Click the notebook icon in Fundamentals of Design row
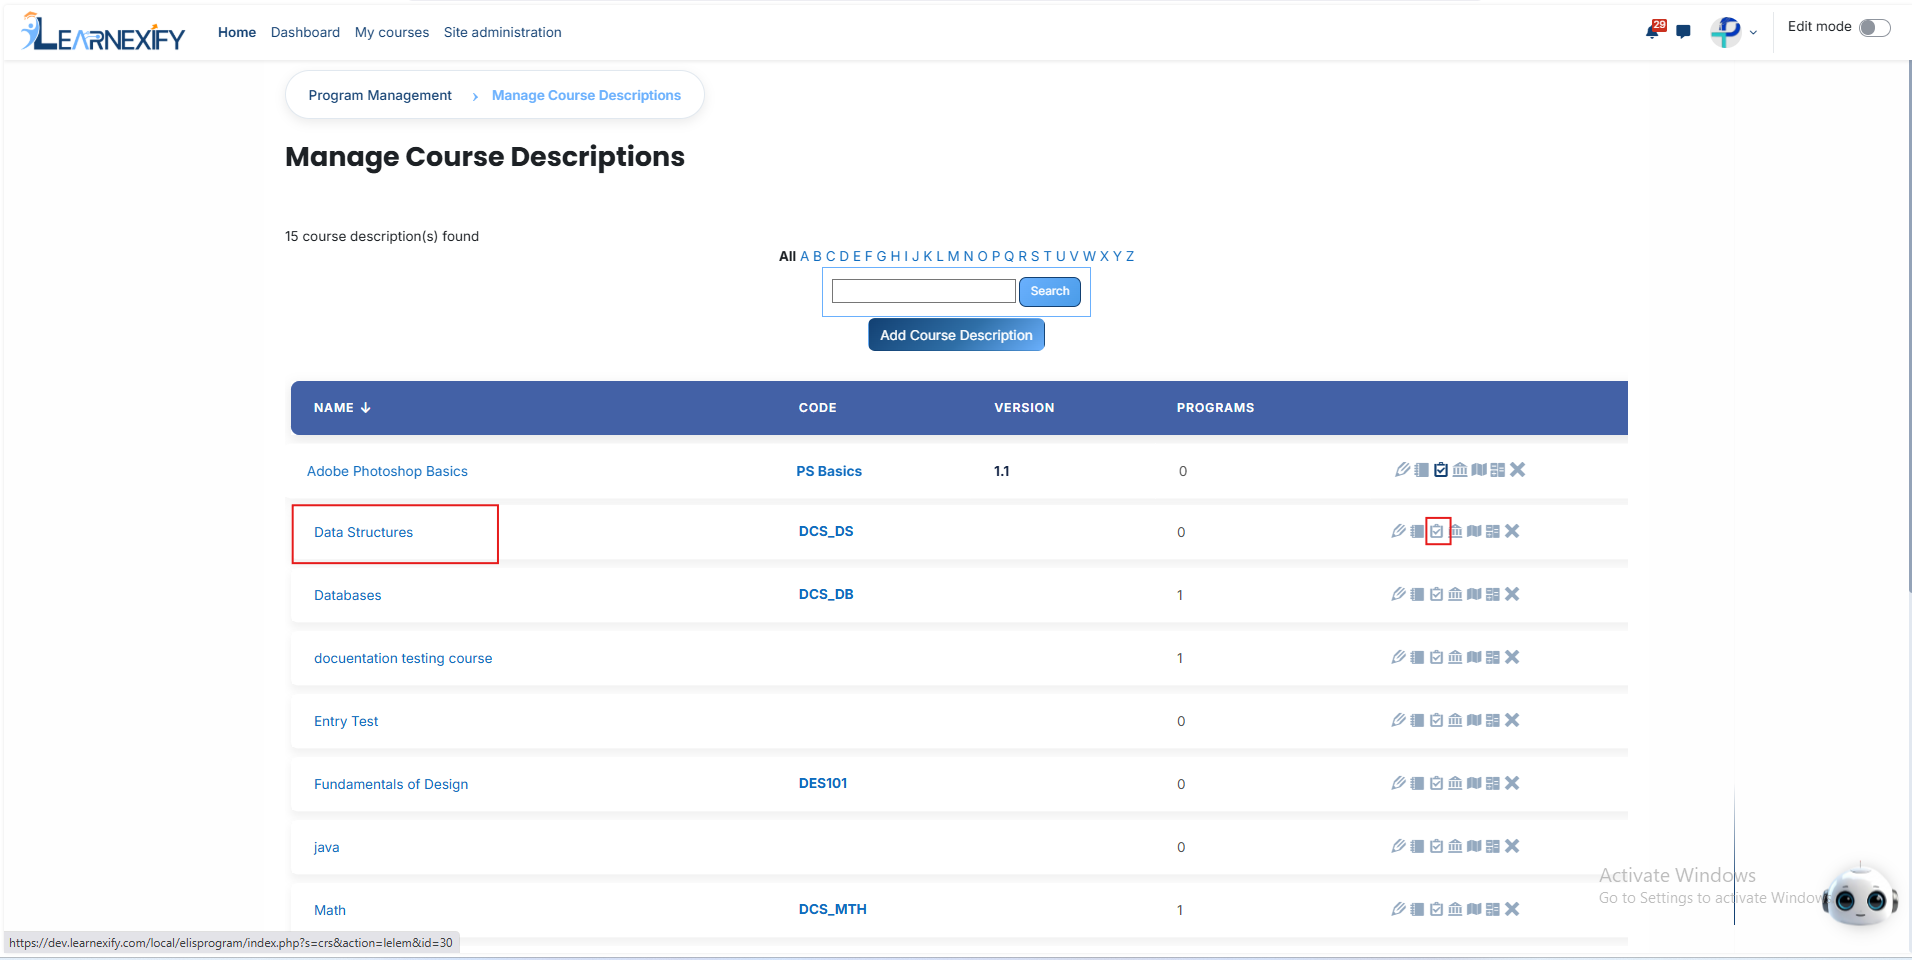Image resolution: width=1912 pixels, height=960 pixels. click(1418, 783)
